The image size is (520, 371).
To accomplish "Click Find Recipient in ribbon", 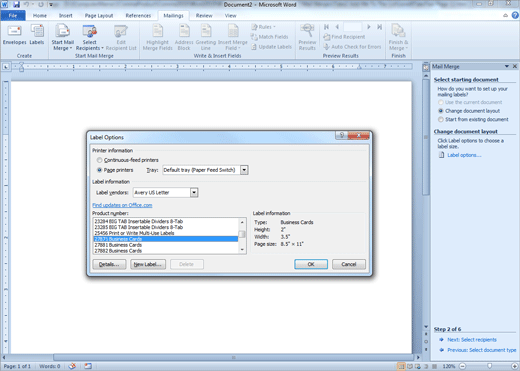I will [344, 37].
